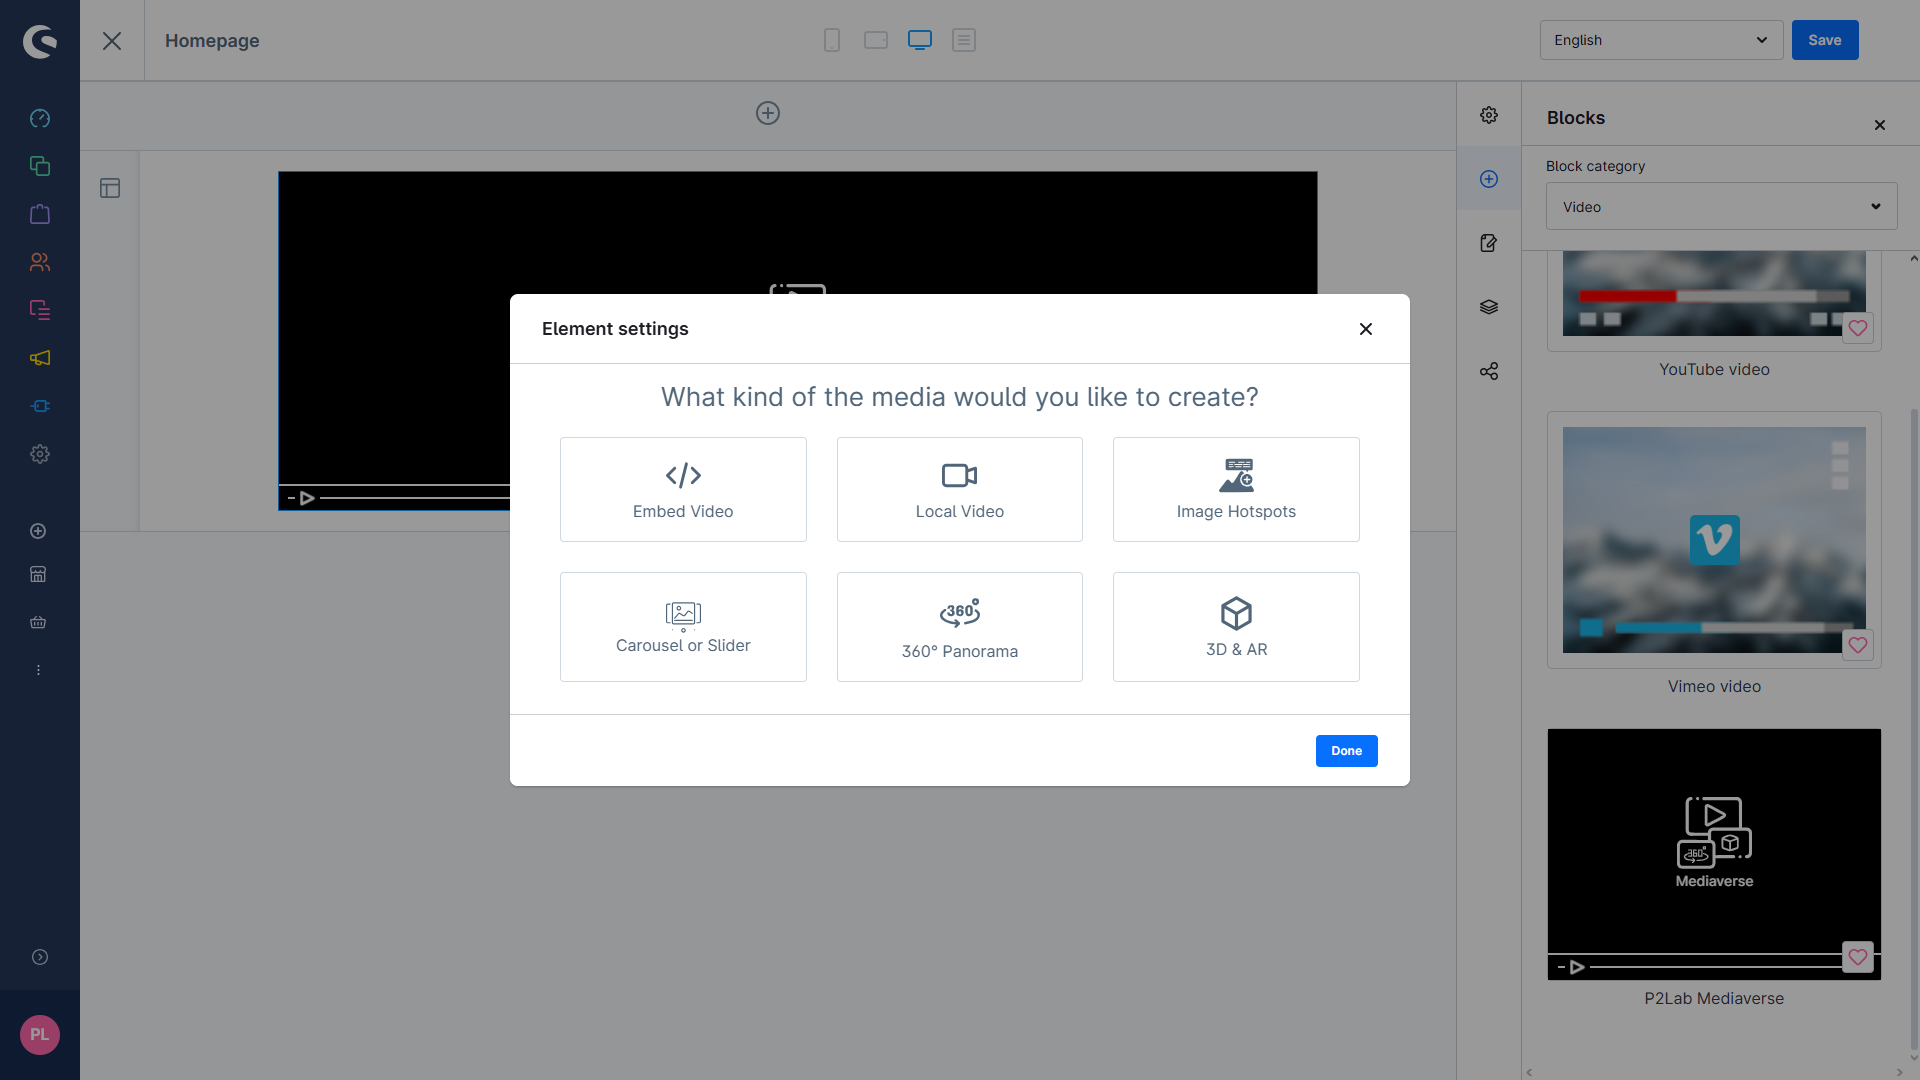
Task: Favorite the P2Lab Mediaverse block
Action: pos(1858,957)
